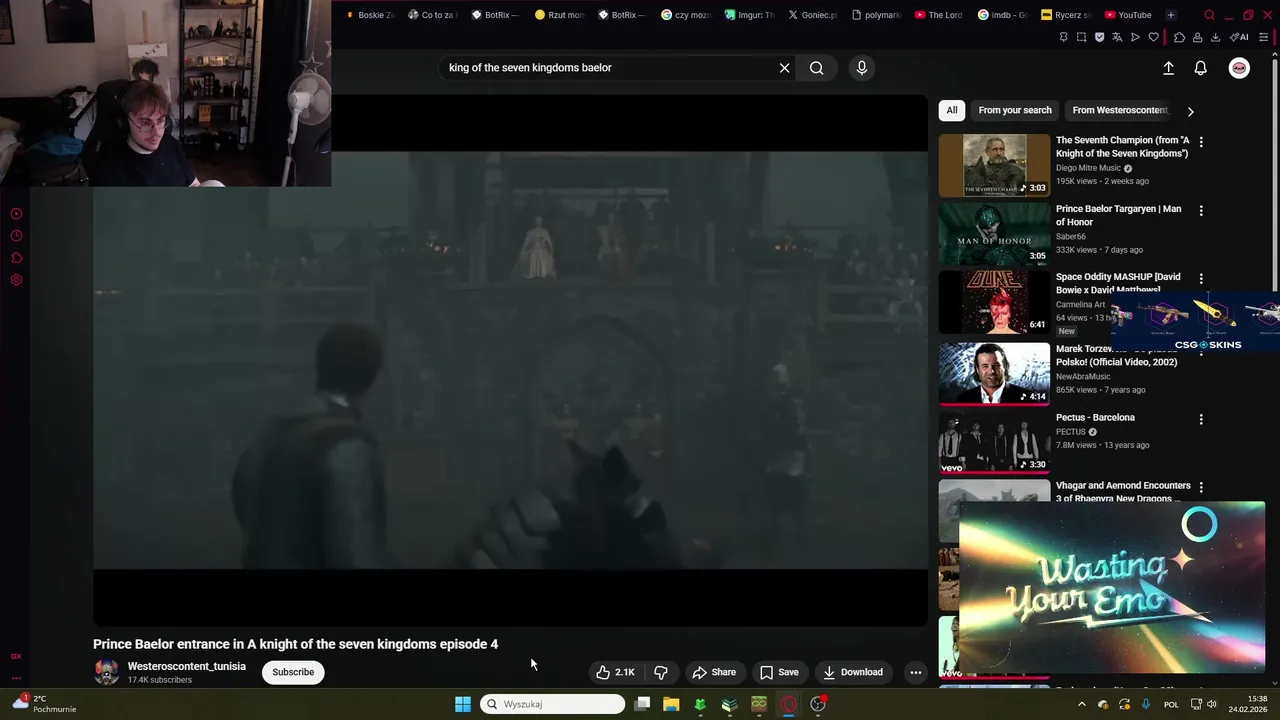Switch to the Rycerz browser tab
The width and height of the screenshot is (1280, 720).
pyautogui.click(x=1066, y=15)
